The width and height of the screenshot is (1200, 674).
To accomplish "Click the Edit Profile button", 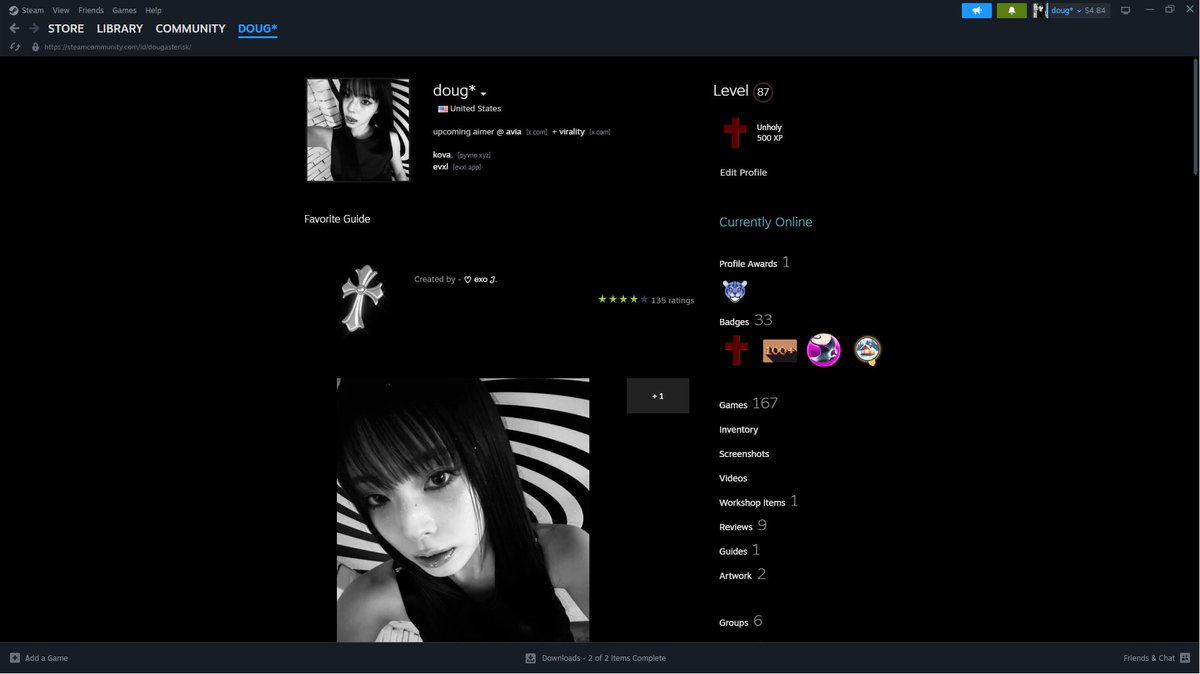I will coord(743,173).
